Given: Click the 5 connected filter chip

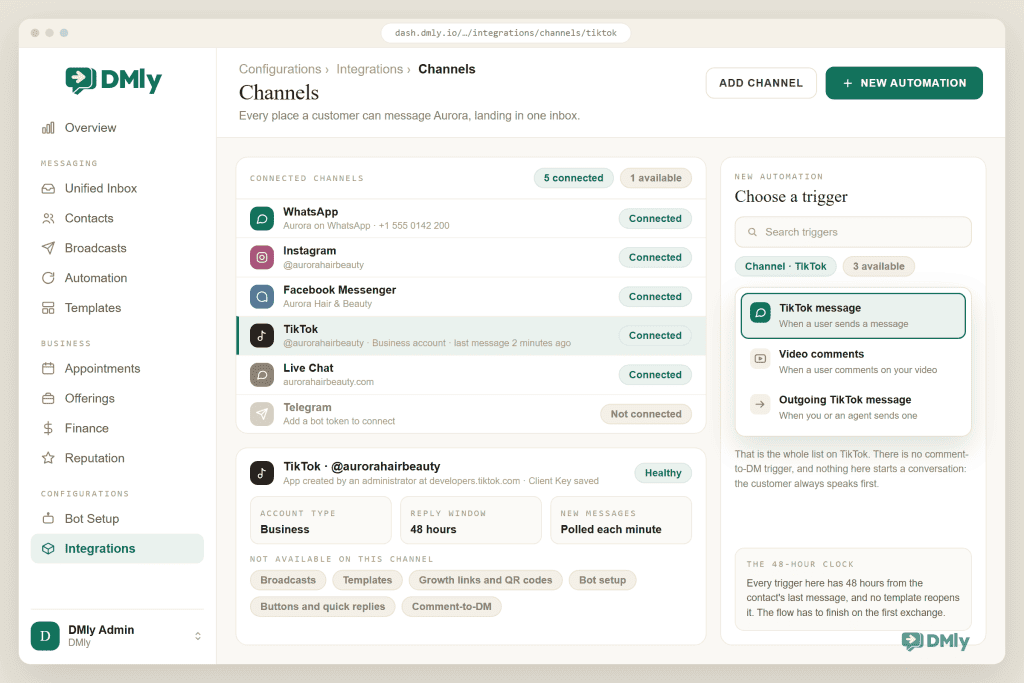Looking at the screenshot, I should pyautogui.click(x=573, y=178).
